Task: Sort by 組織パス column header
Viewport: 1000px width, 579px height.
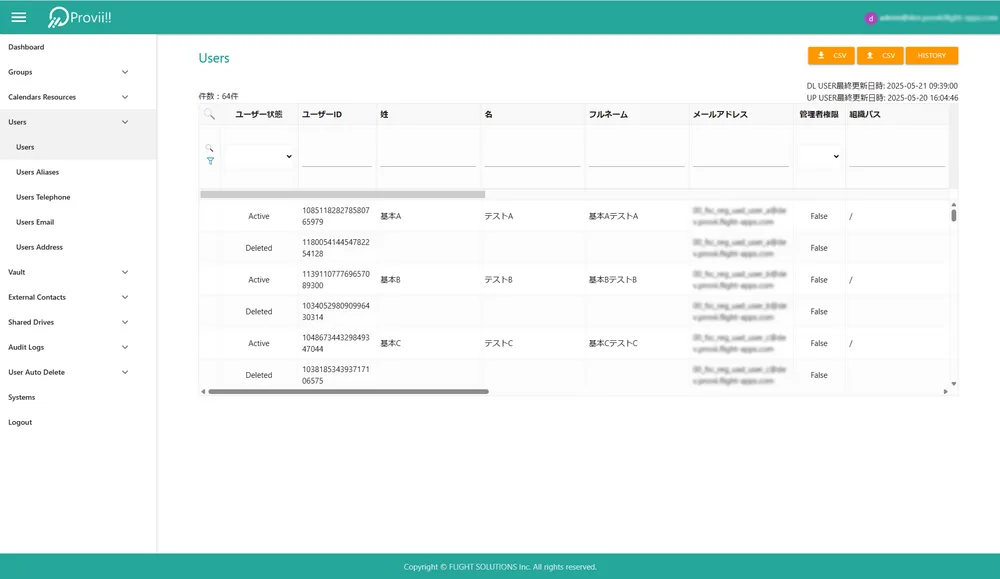Action: coord(865,114)
